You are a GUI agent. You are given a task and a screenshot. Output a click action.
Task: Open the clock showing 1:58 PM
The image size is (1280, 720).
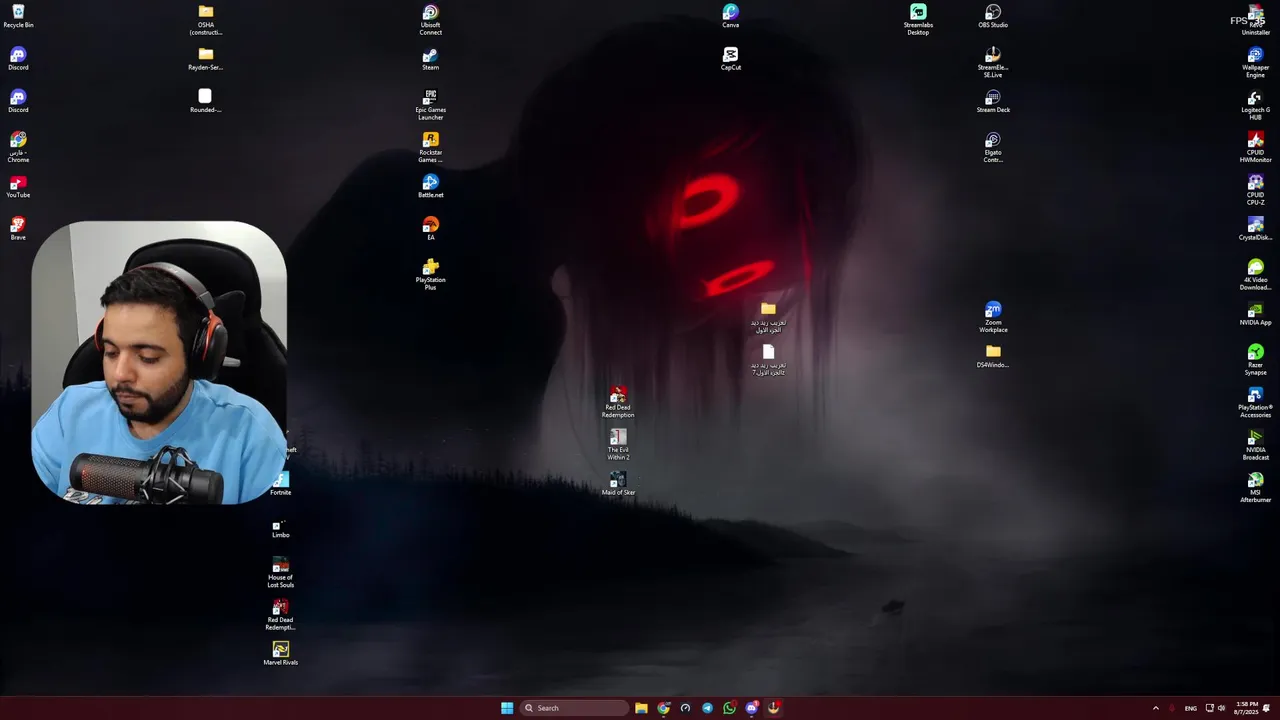[1246, 708]
